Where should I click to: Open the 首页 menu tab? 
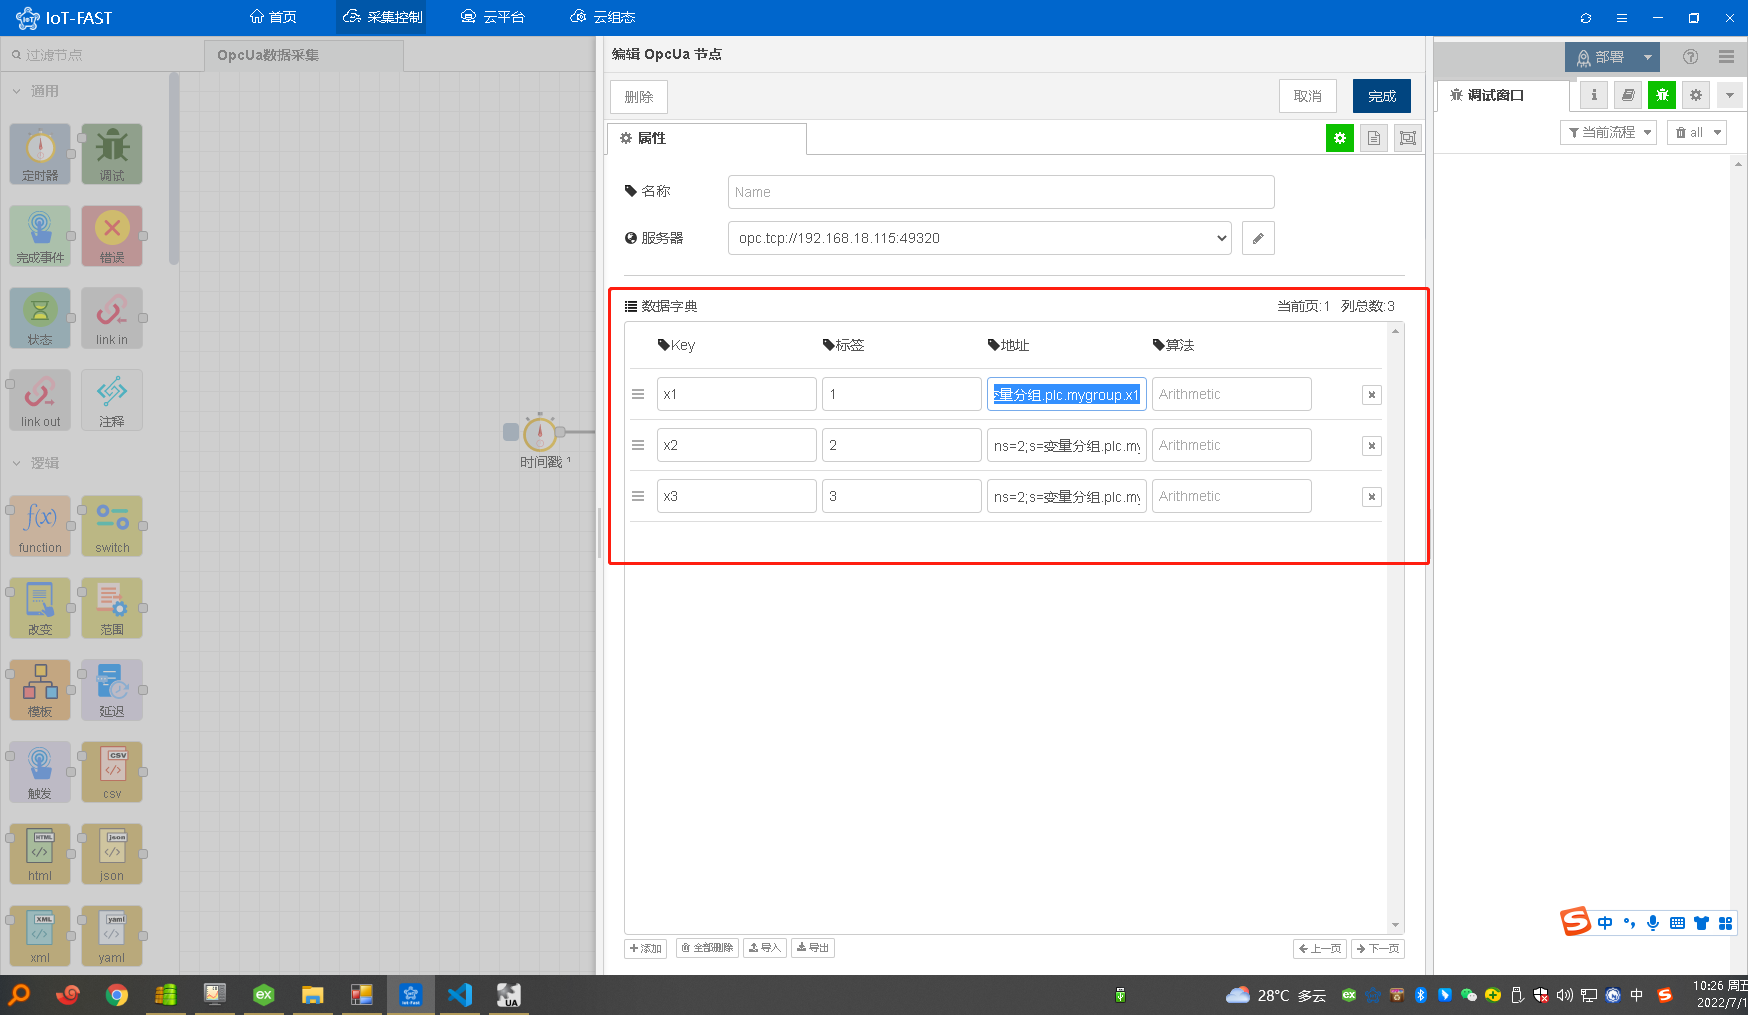(x=273, y=17)
